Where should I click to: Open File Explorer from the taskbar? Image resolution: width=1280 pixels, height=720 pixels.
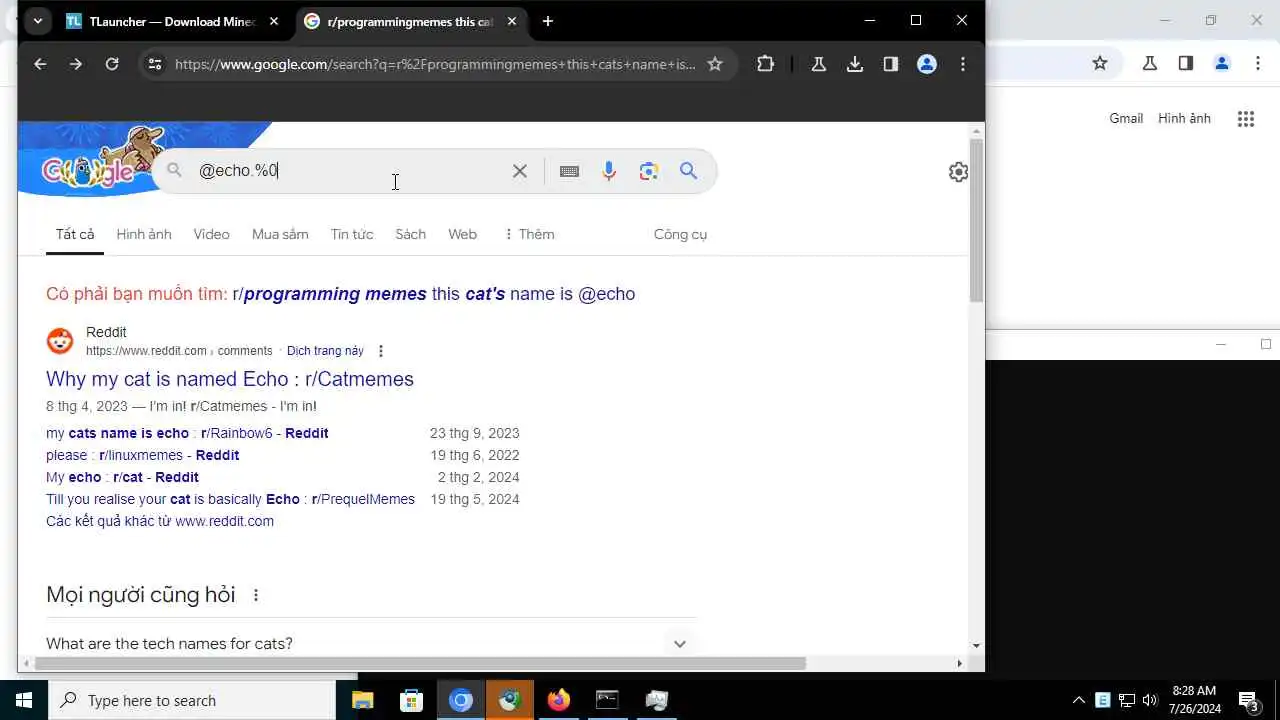(x=362, y=700)
